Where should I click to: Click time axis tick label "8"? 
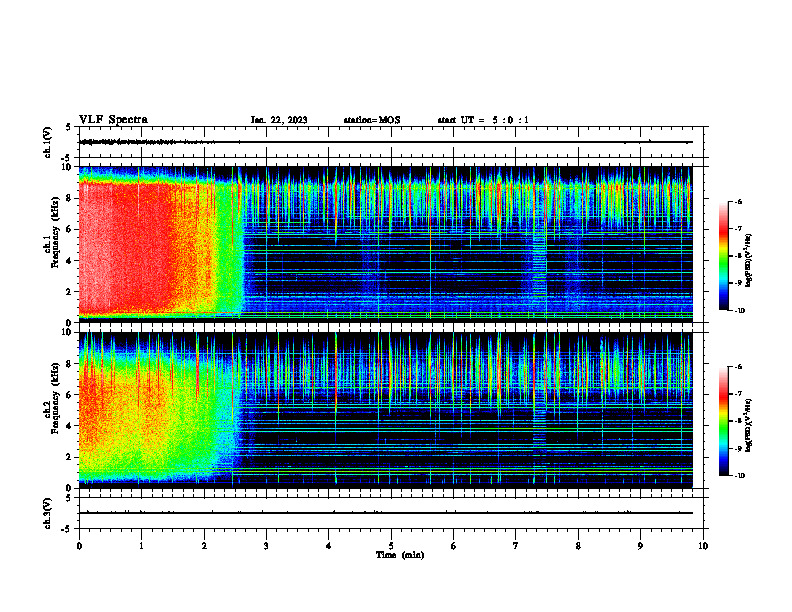[x=578, y=546]
